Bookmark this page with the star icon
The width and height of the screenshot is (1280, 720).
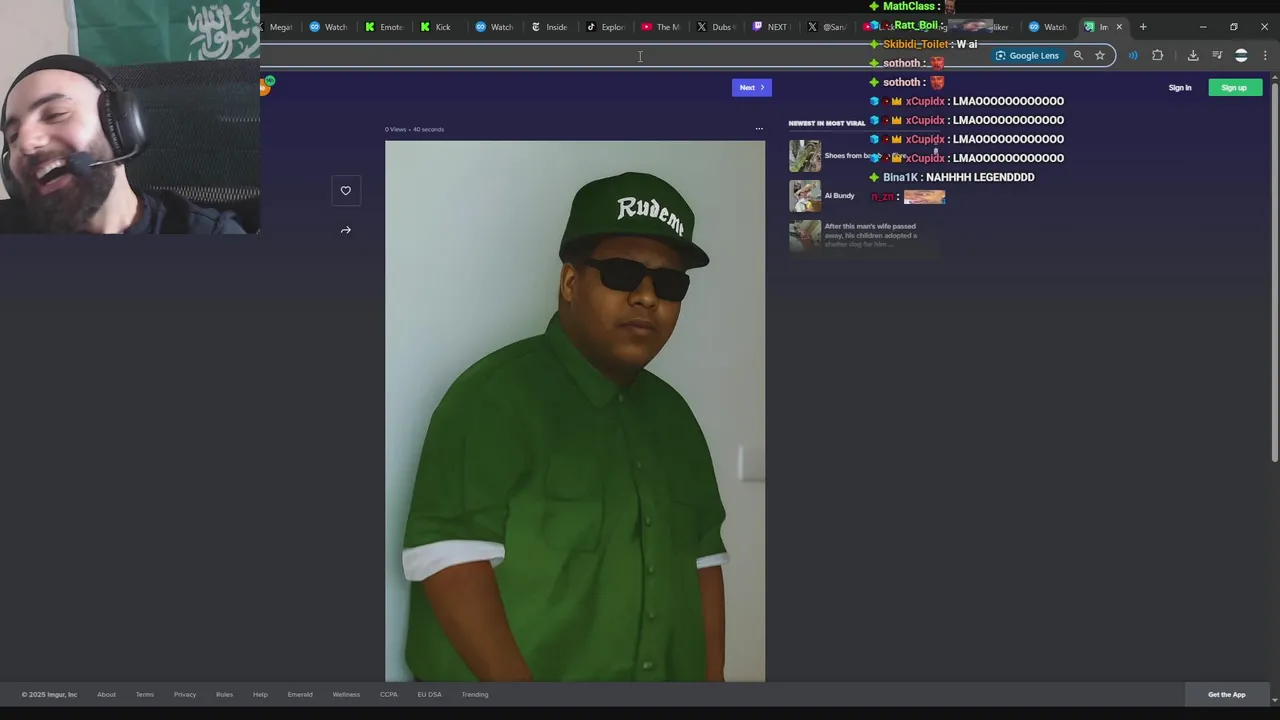tap(1100, 56)
